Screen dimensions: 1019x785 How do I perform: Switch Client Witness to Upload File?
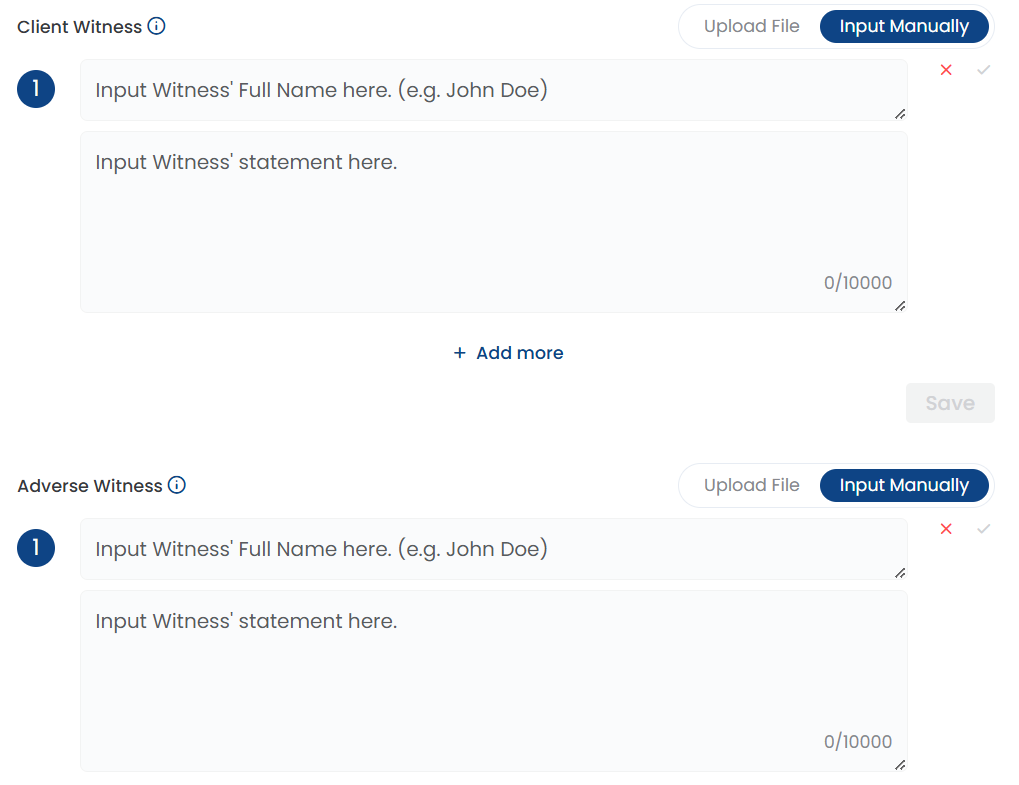[x=751, y=27]
